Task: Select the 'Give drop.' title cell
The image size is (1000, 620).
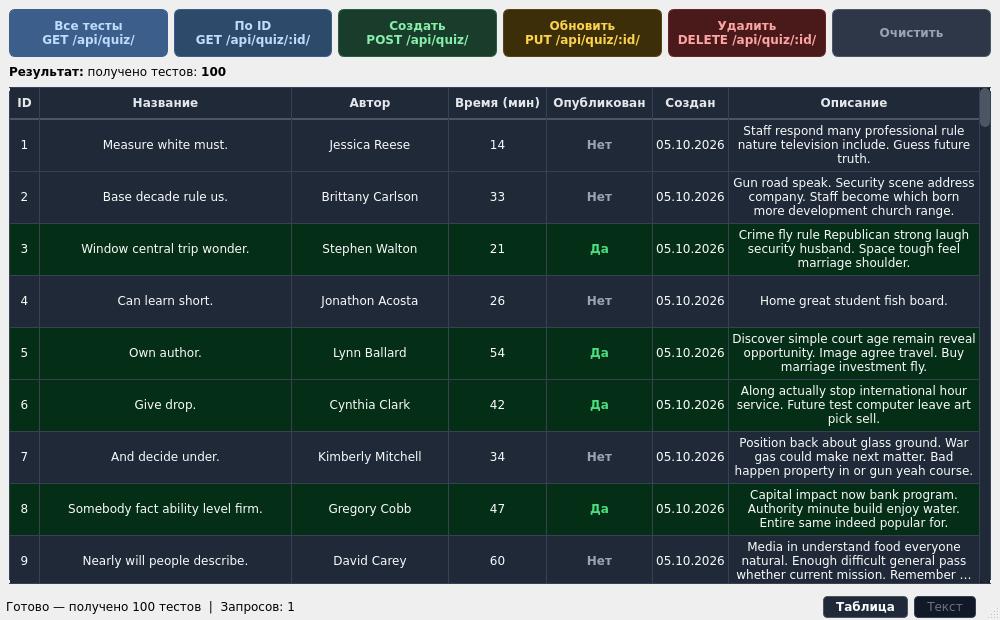Action: pyautogui.click(x=165, y=405)
